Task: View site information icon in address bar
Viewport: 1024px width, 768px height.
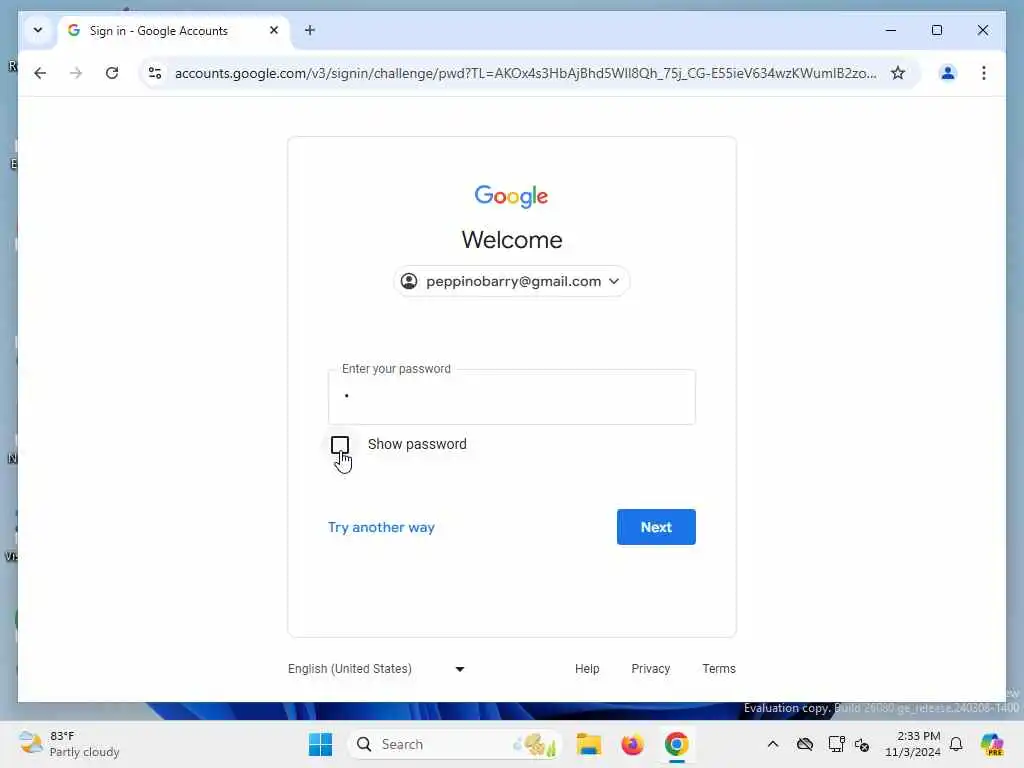Action: coord(155,73)
